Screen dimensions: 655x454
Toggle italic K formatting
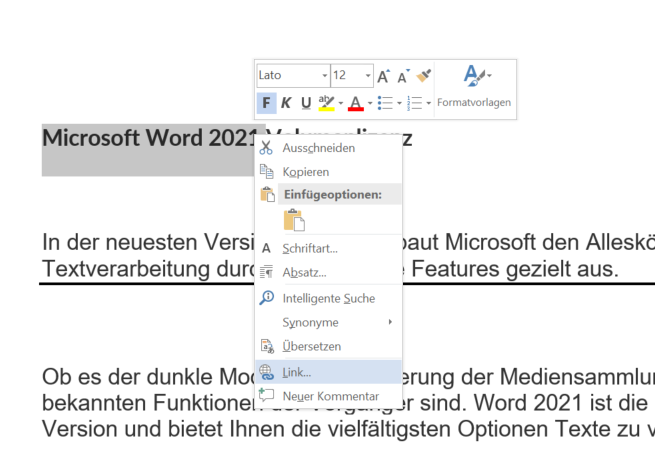click(x=286, y=103)
